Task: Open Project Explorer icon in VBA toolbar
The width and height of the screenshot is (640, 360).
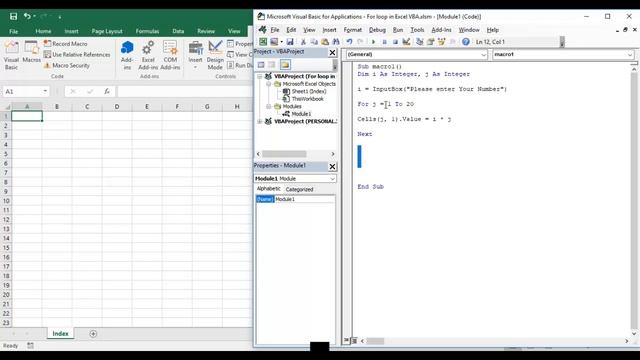Action: pos(420,42)
